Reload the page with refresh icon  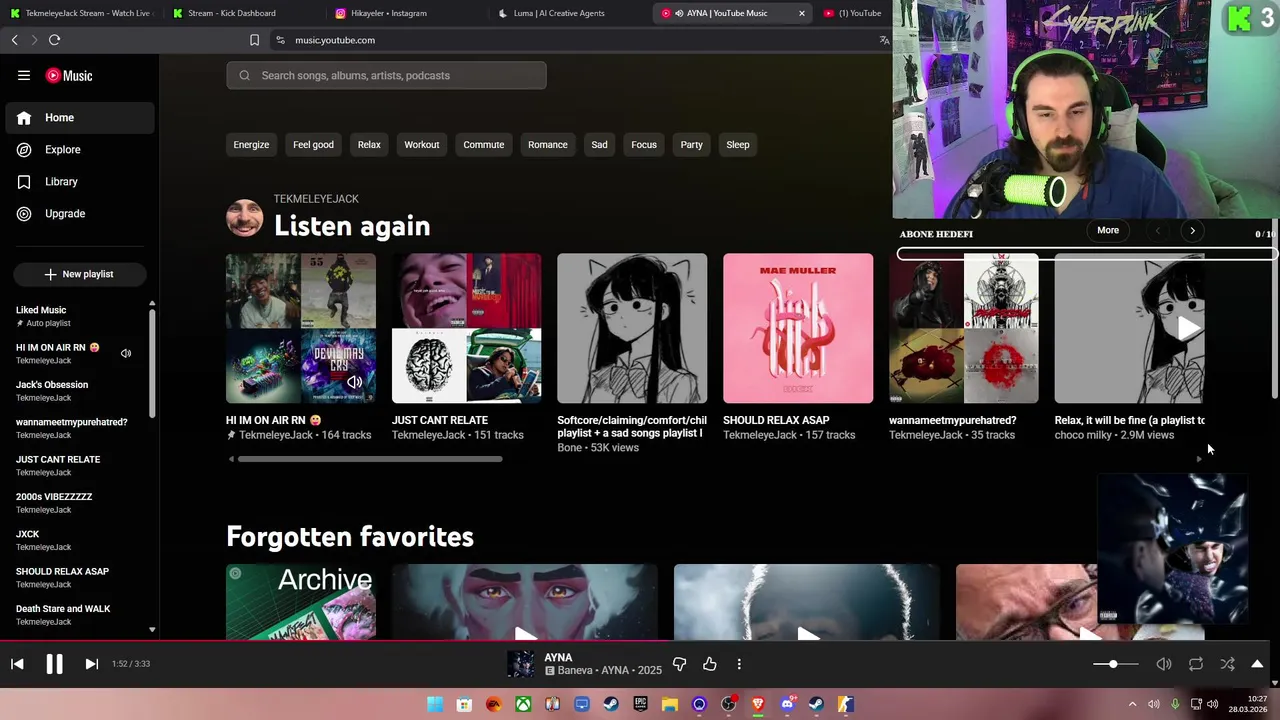[x=54, y=40]
